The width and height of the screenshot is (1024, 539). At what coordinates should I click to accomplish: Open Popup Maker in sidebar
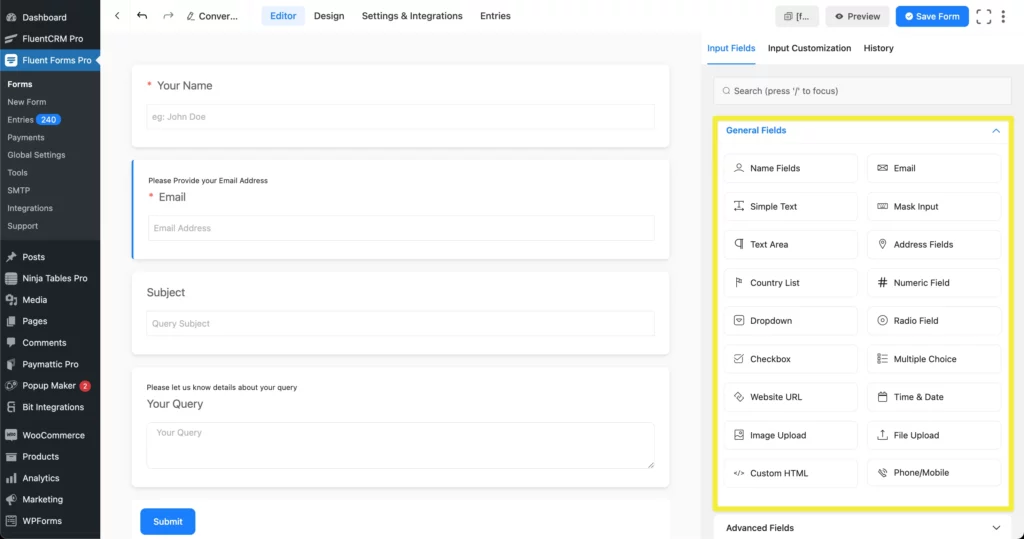[50, 385]
